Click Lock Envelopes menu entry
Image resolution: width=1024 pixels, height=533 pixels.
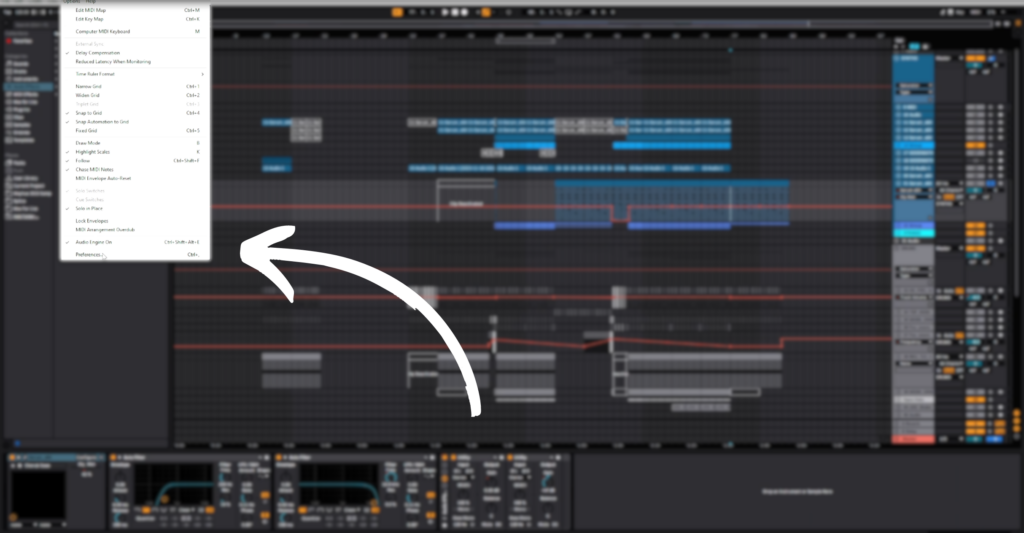coord(92,220)
